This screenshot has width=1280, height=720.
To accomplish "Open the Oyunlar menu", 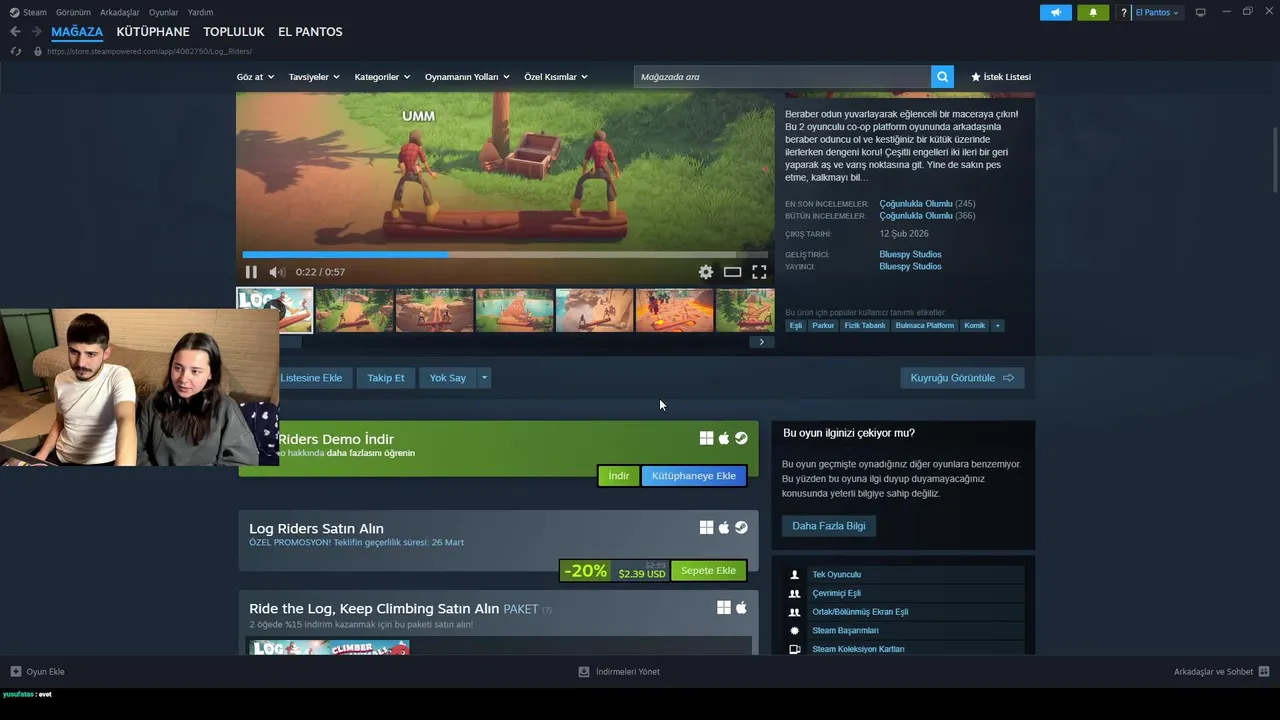I will (x=164, y=12).
